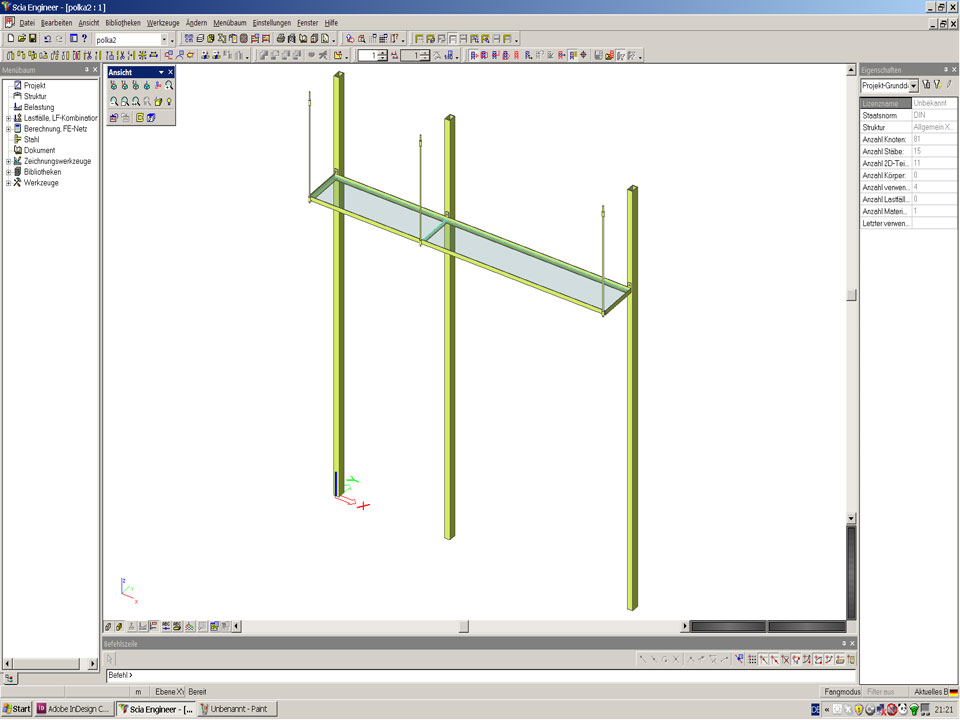Click the Undo arrow icon
960x720 pixels.
(47, 39)
